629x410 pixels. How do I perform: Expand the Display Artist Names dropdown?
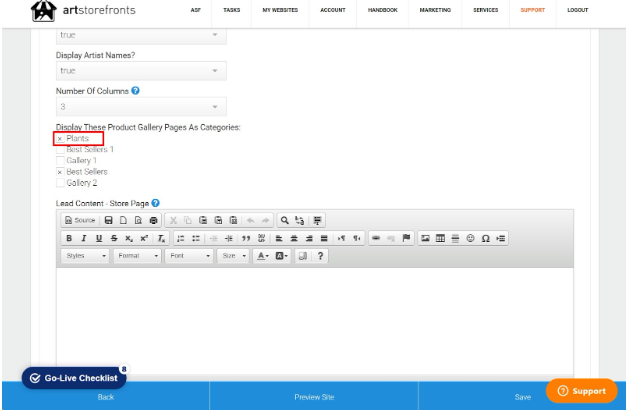point(141,71)
